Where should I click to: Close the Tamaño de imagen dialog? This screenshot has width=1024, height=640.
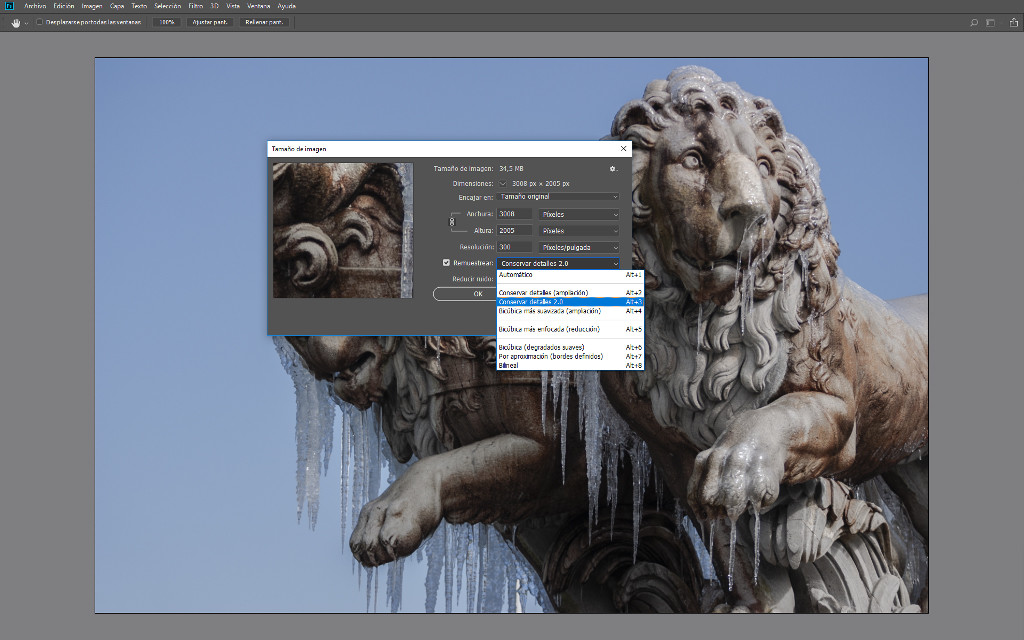click(624, 149)
